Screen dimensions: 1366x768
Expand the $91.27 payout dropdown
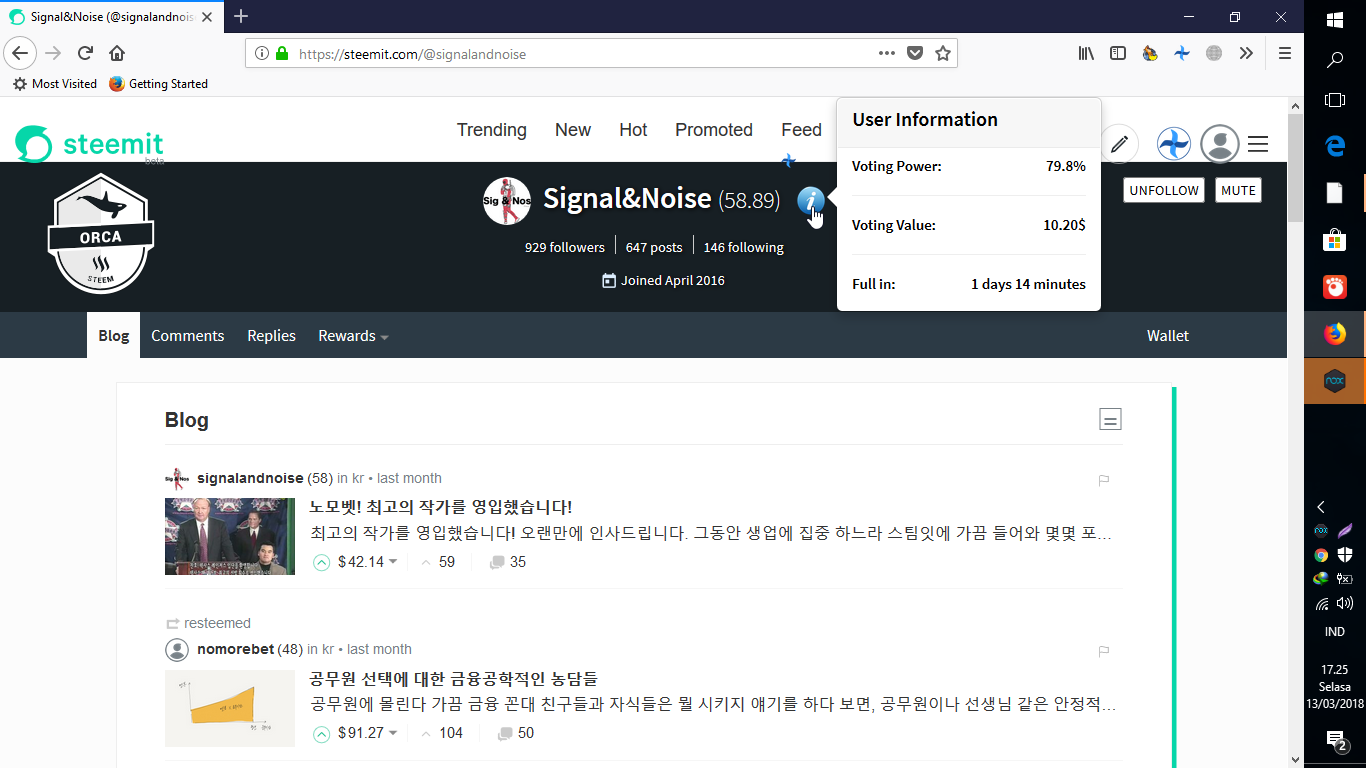[x=393, y=733]
